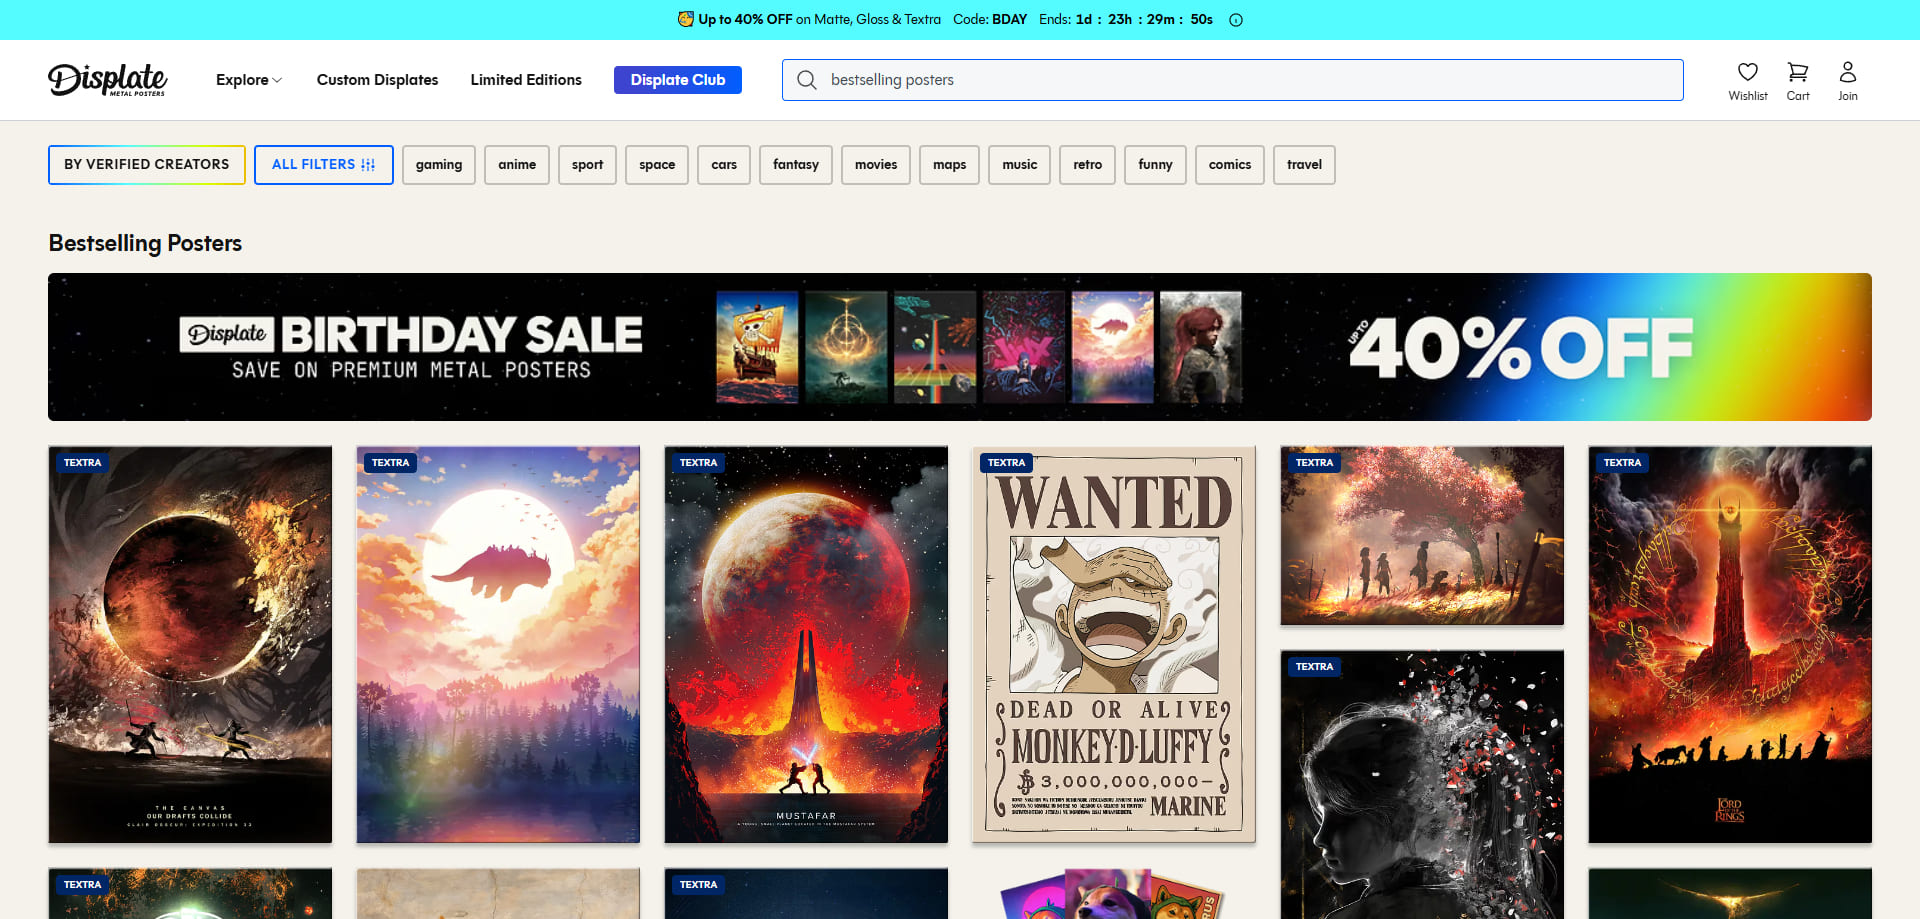Click the search magnifier icon
Screen dimensions: 1920x919
[806, 80]
